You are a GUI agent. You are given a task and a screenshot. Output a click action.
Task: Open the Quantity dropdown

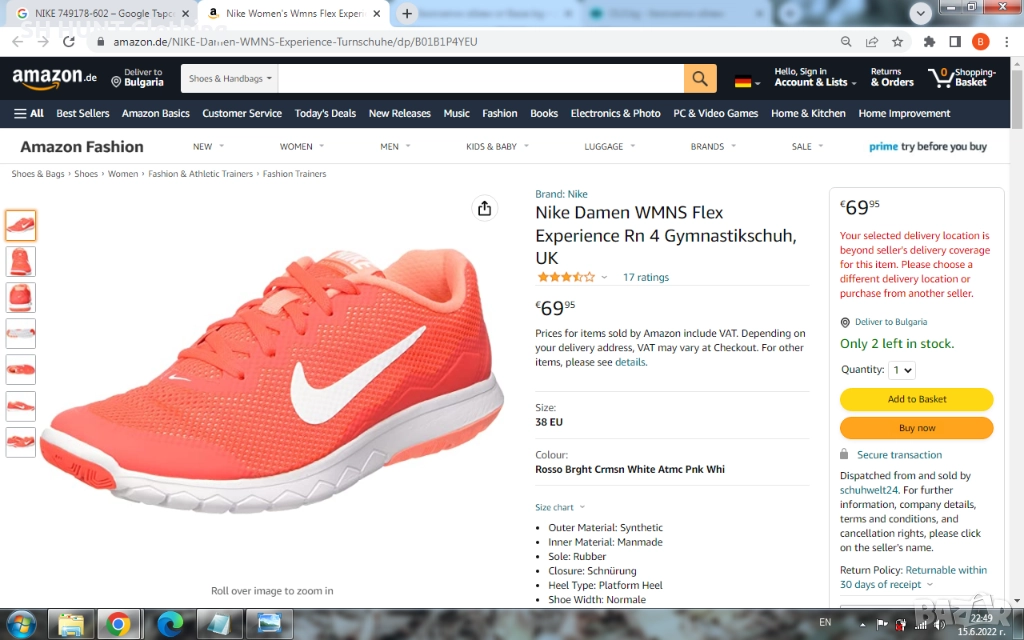902,370
